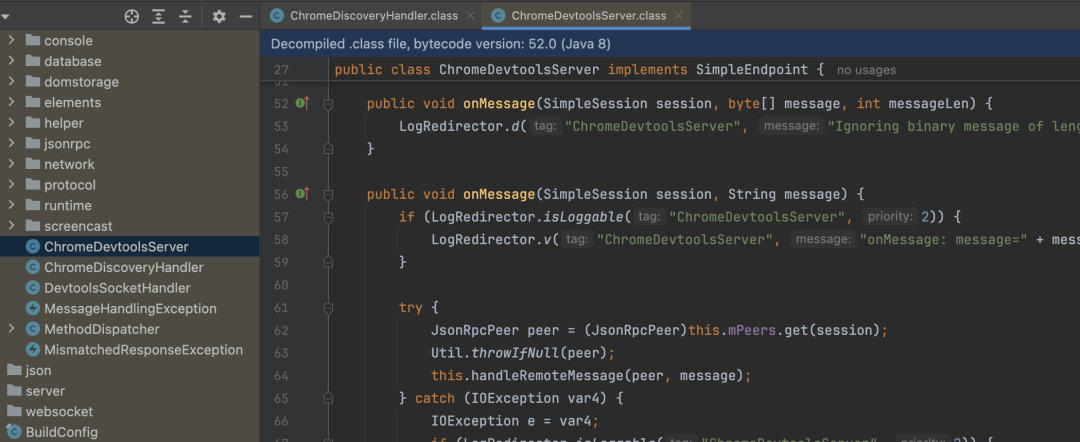Select the server folder

[x=45, y=391]
